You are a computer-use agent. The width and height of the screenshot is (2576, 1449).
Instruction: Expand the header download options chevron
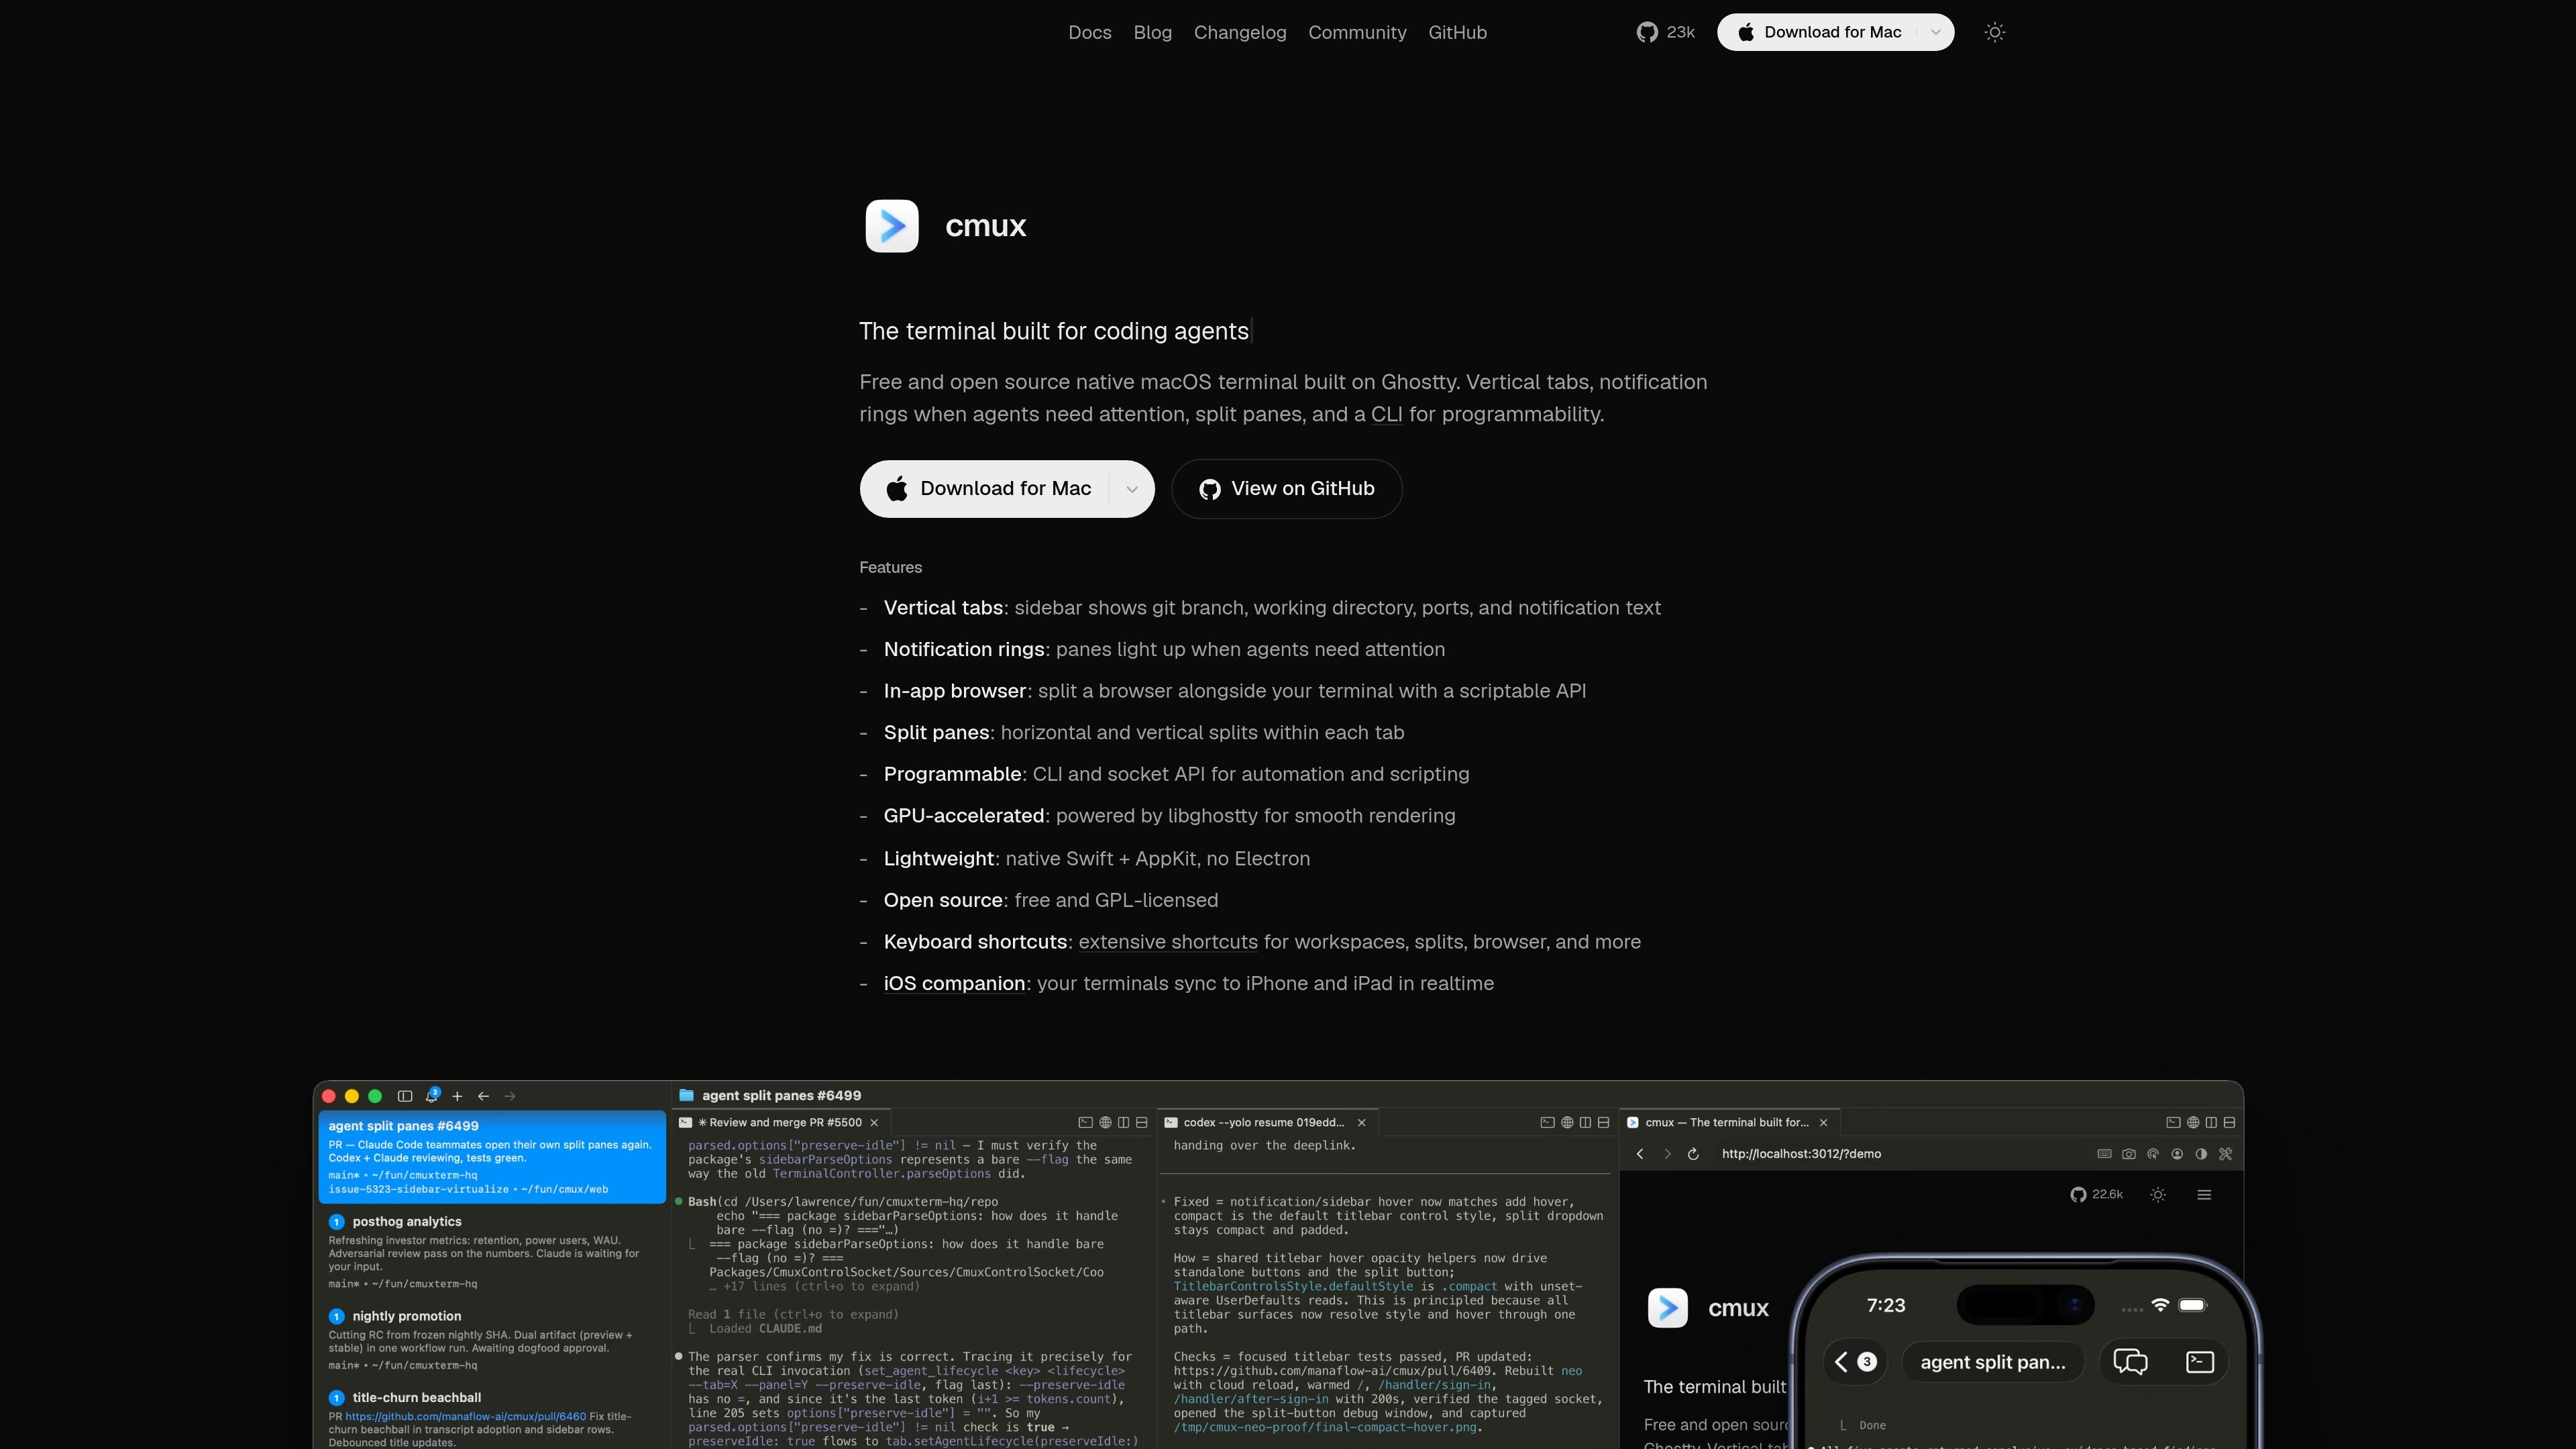click(x=1936, y=32)
